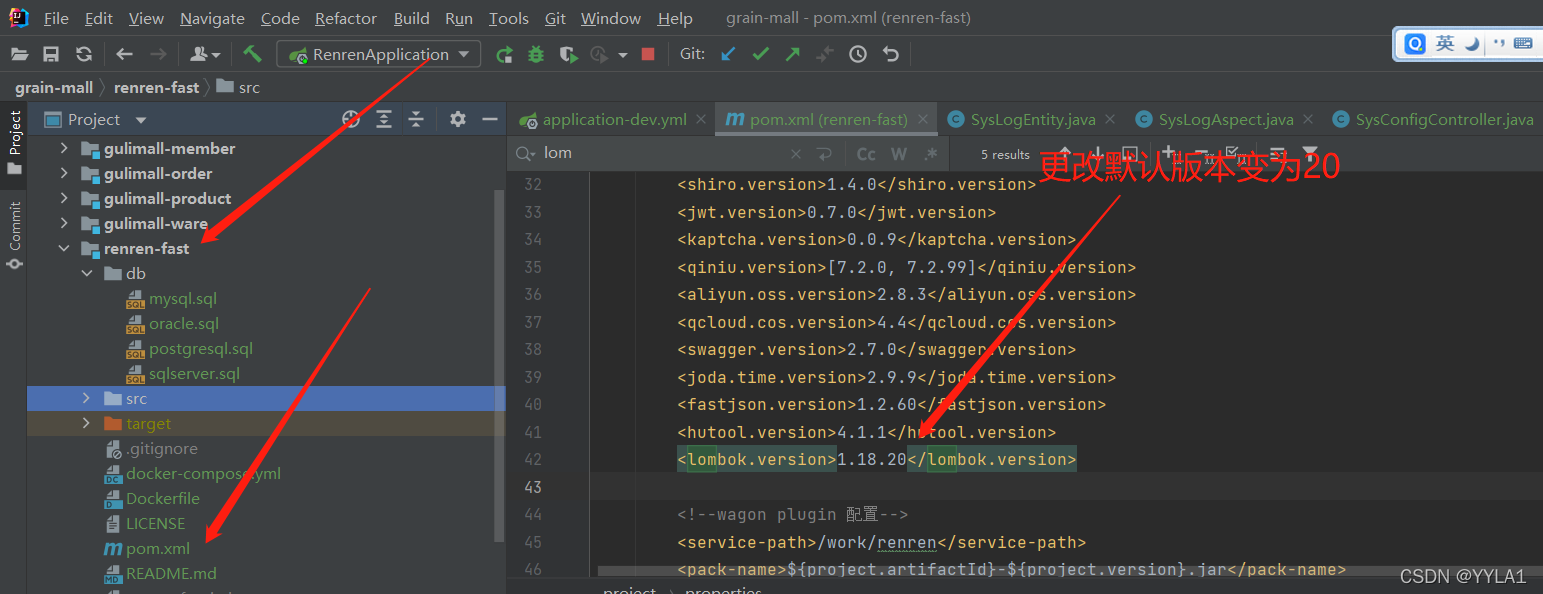Collapse the db folder
The image size is (1543, 594).
[x=88, y=273]
